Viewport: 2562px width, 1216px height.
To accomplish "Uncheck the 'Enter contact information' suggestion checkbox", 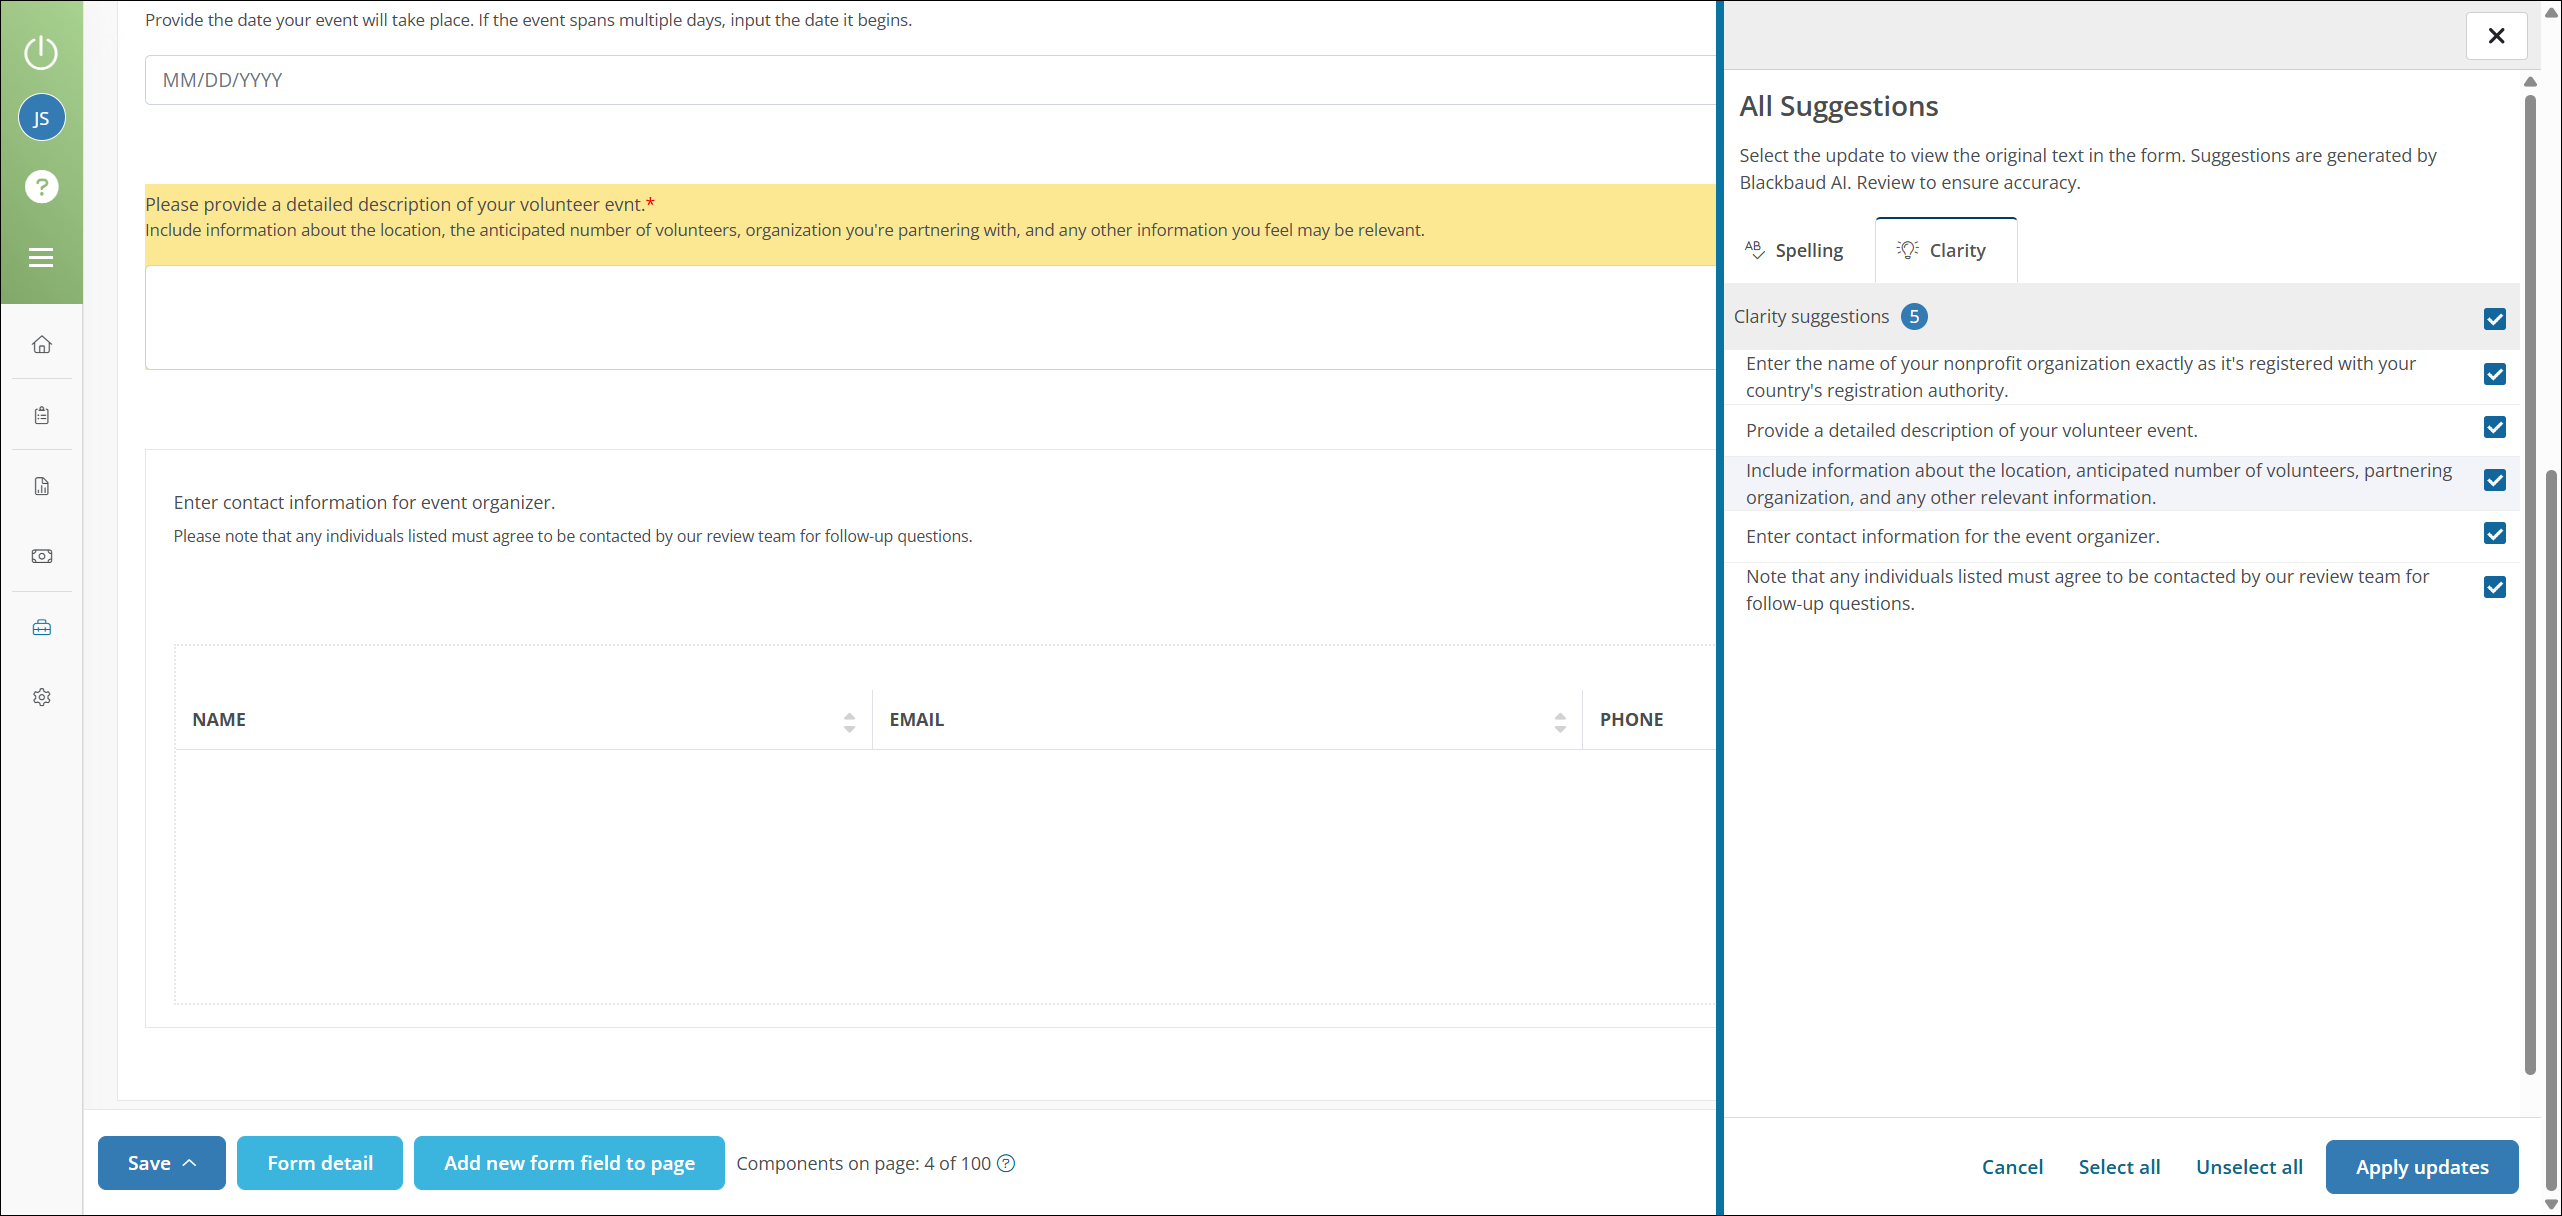I will (2494, 534).
